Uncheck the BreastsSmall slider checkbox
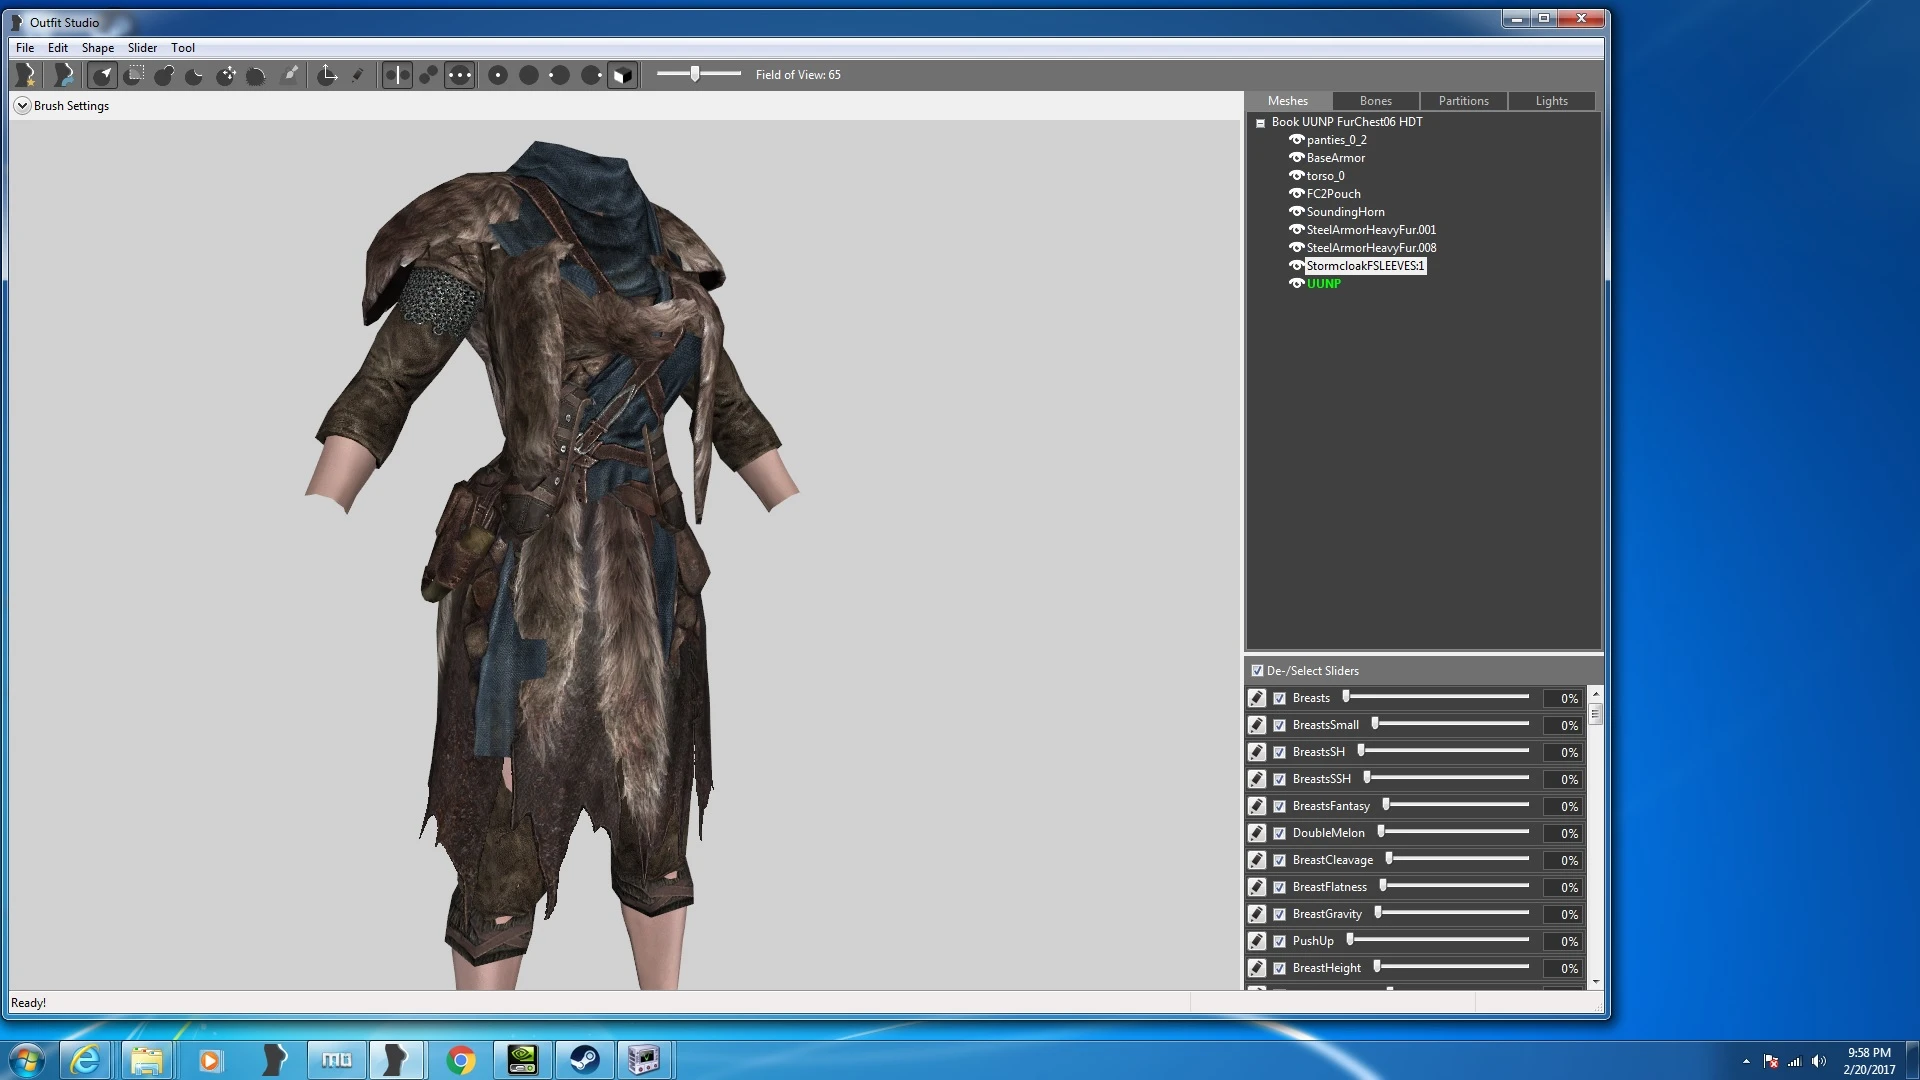1920x1080 pixels. [x=1279, y=726]
